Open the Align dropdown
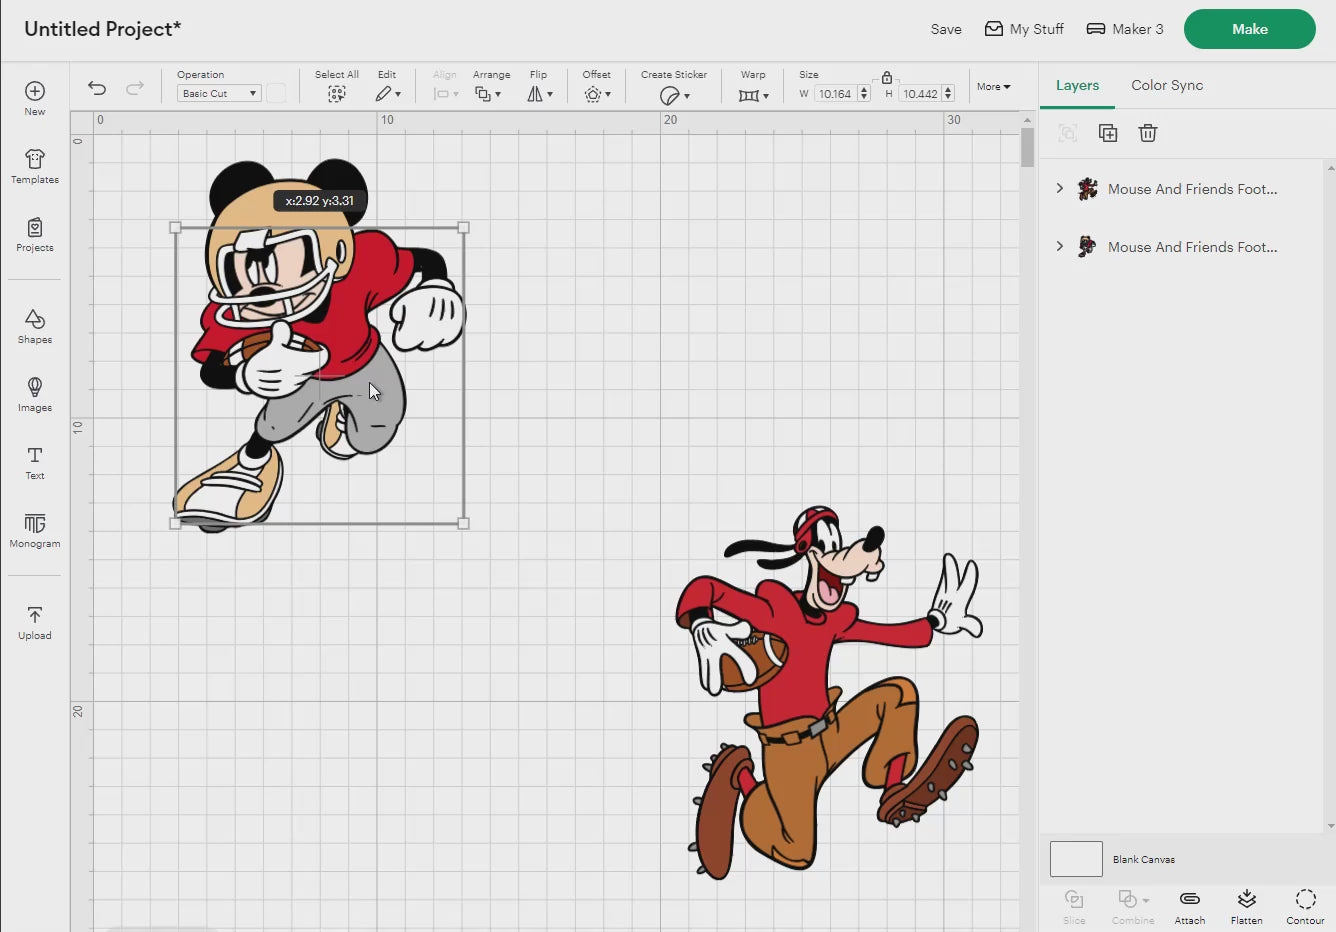The image size is (1336, 932). 445,94
